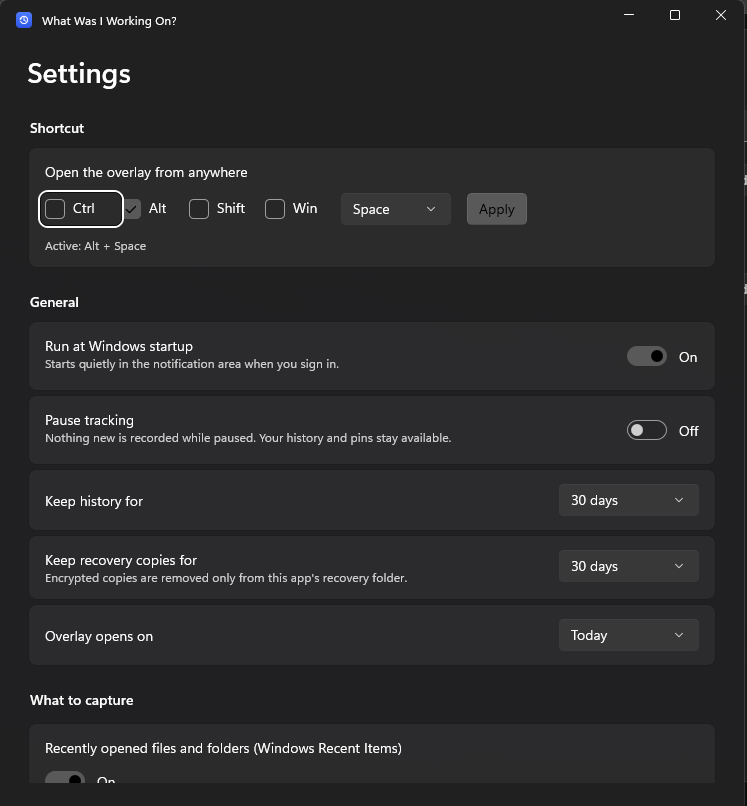Click the 'What to capture' section heading

pyautogui.click(x=81, y=701)
